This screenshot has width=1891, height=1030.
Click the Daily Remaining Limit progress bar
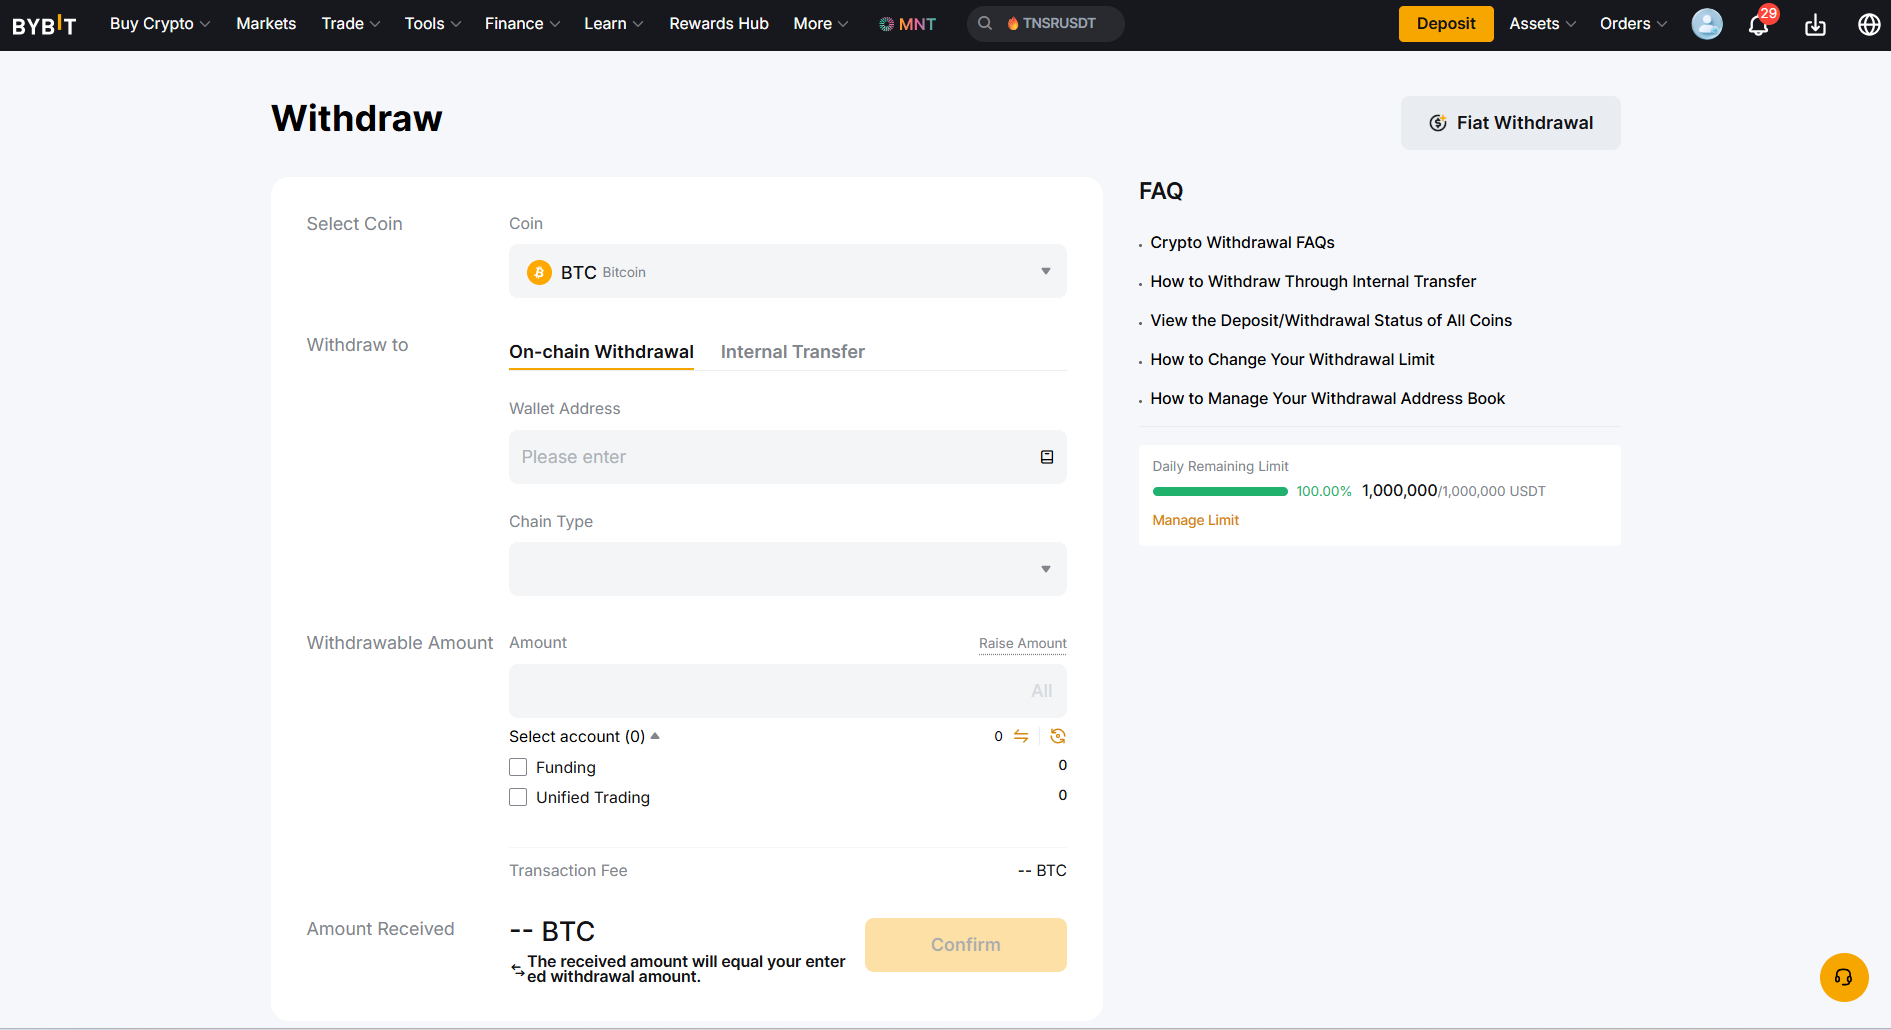[x=1220, y=491]
